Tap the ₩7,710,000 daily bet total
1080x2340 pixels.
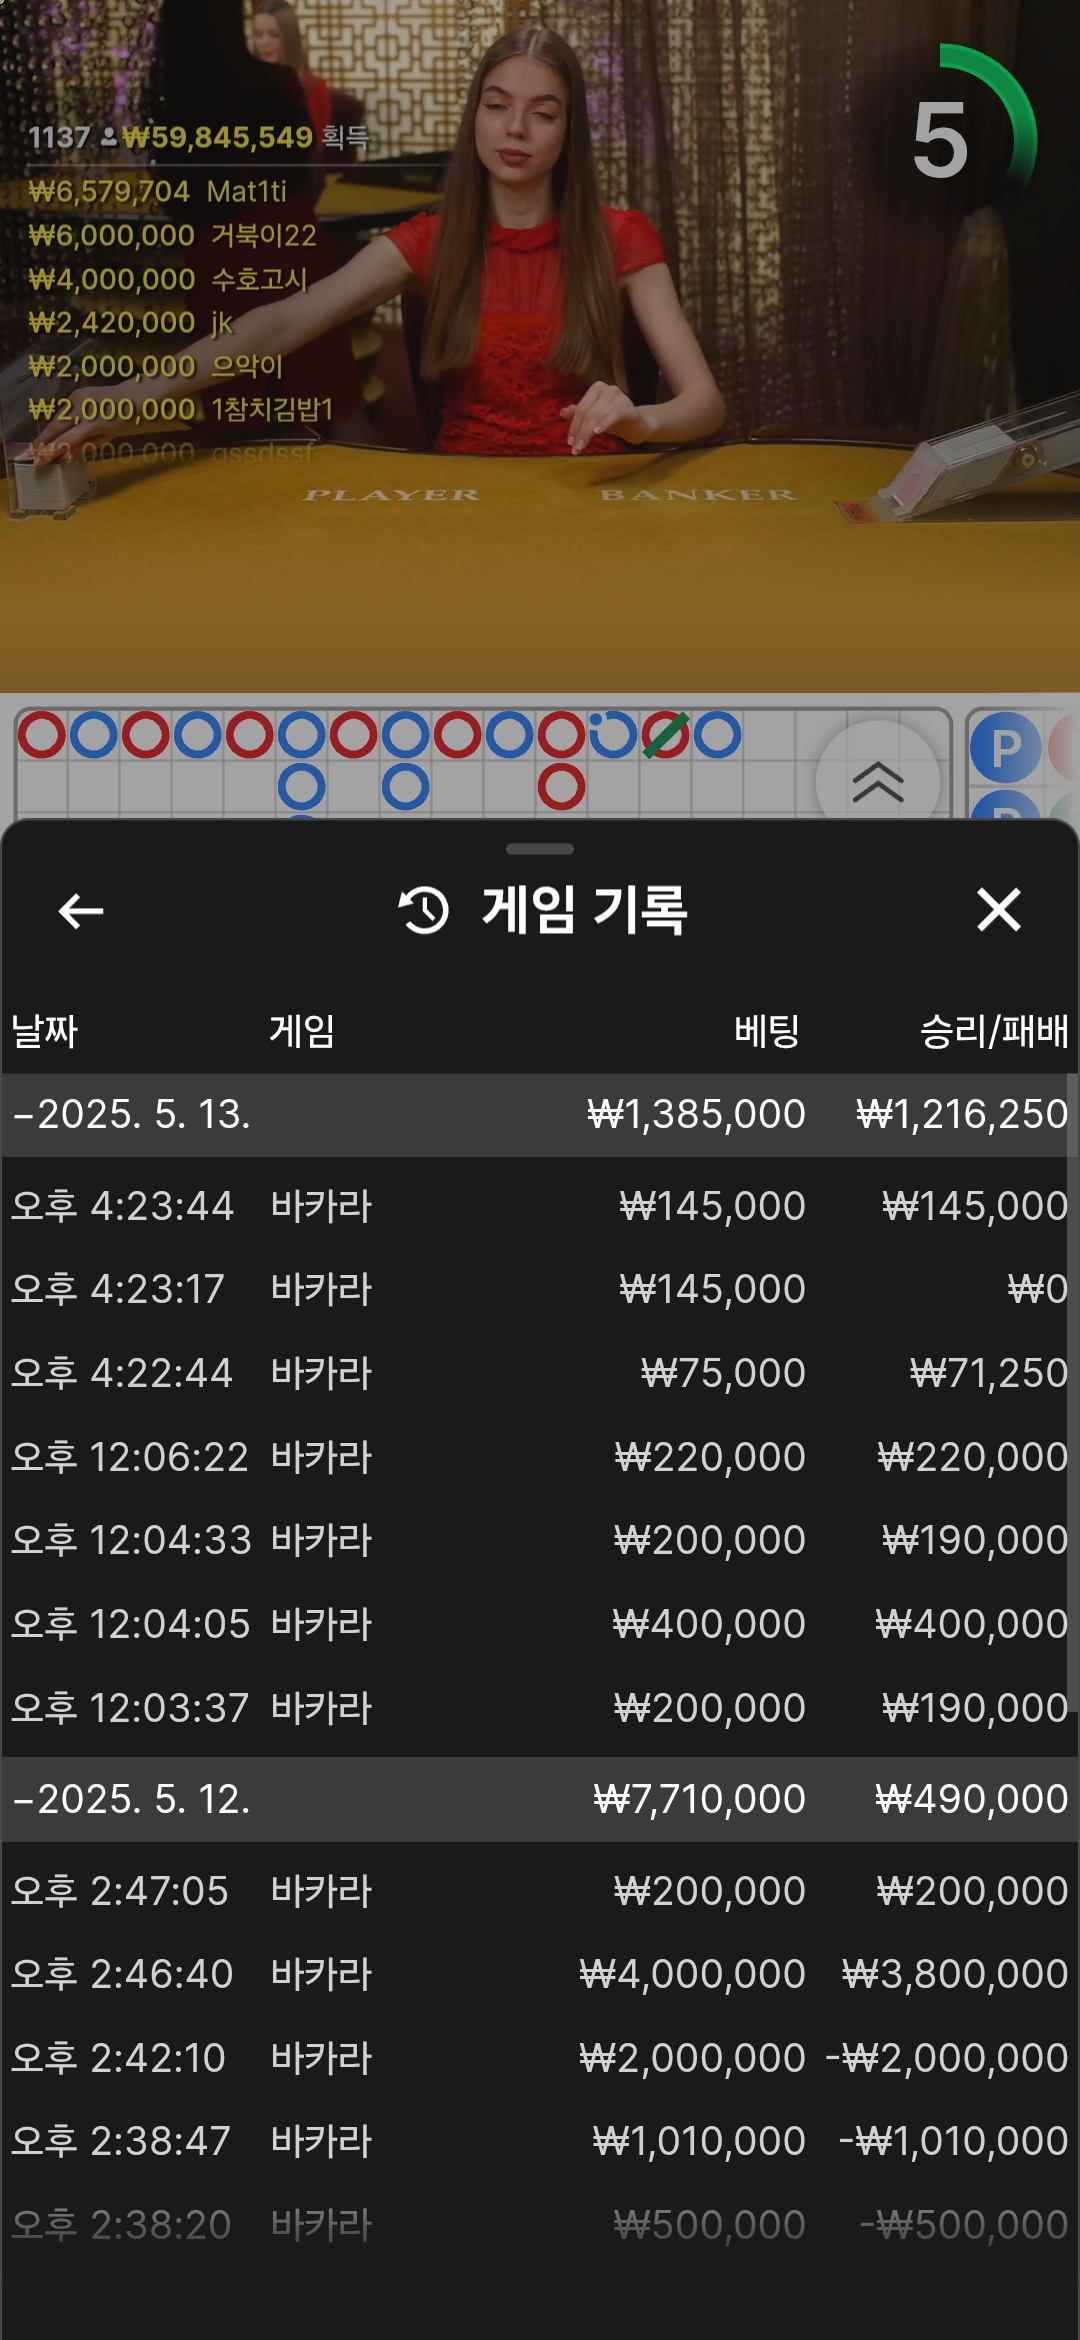699,1800
